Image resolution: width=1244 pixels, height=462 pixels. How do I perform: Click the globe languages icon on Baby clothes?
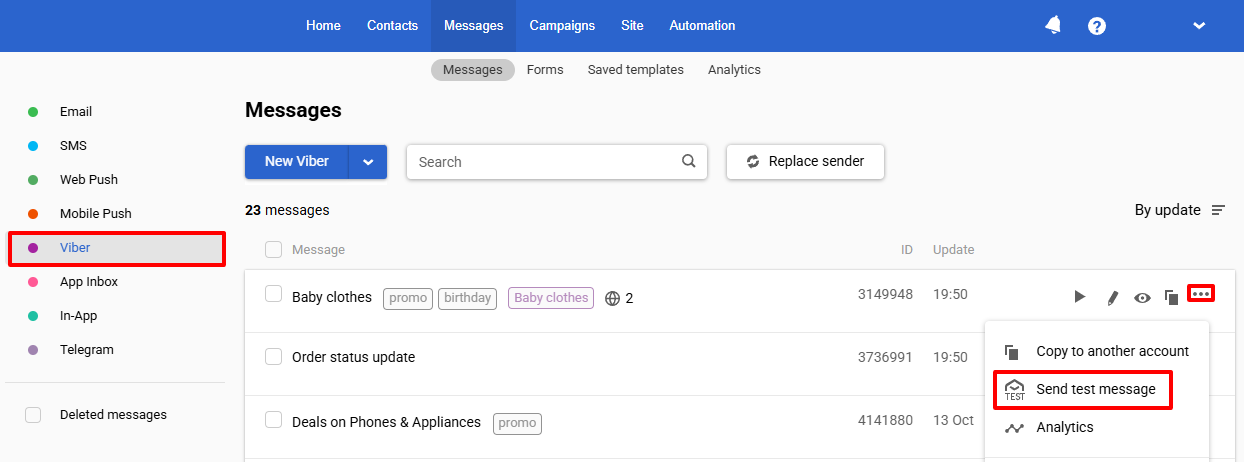click(x=612, y=298)
